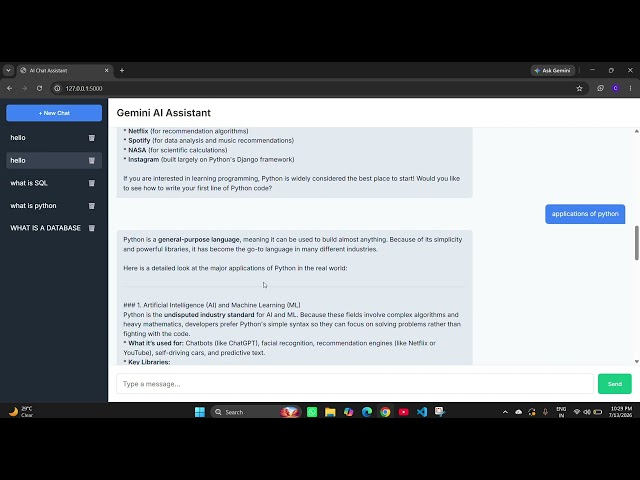The image size is (640, 480).
Task: Open the battery tray icon
Action: coord(598,412)
